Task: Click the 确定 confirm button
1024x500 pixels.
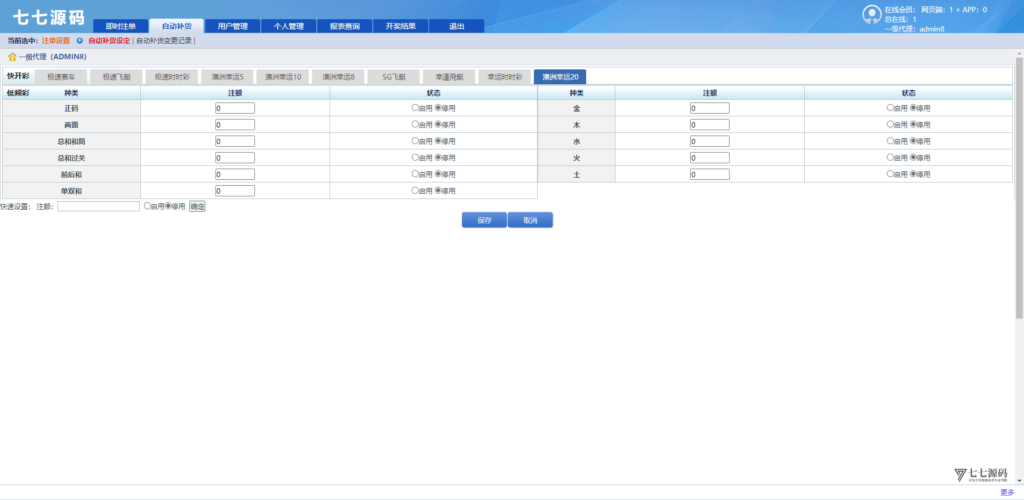Action: click(197, 206)
